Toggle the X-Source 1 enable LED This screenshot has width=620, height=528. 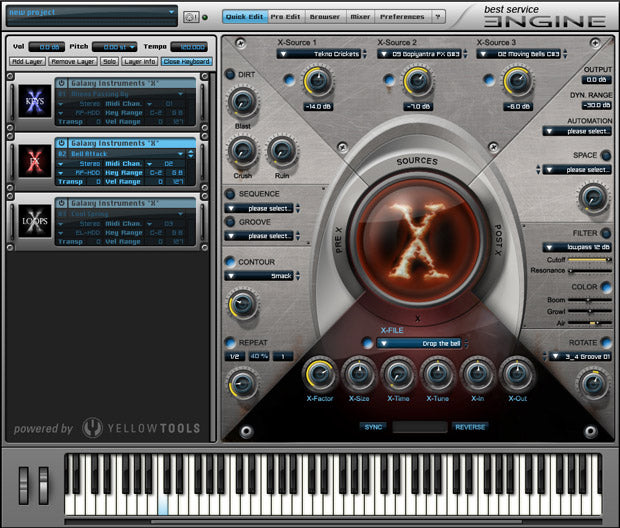[289, 79]
